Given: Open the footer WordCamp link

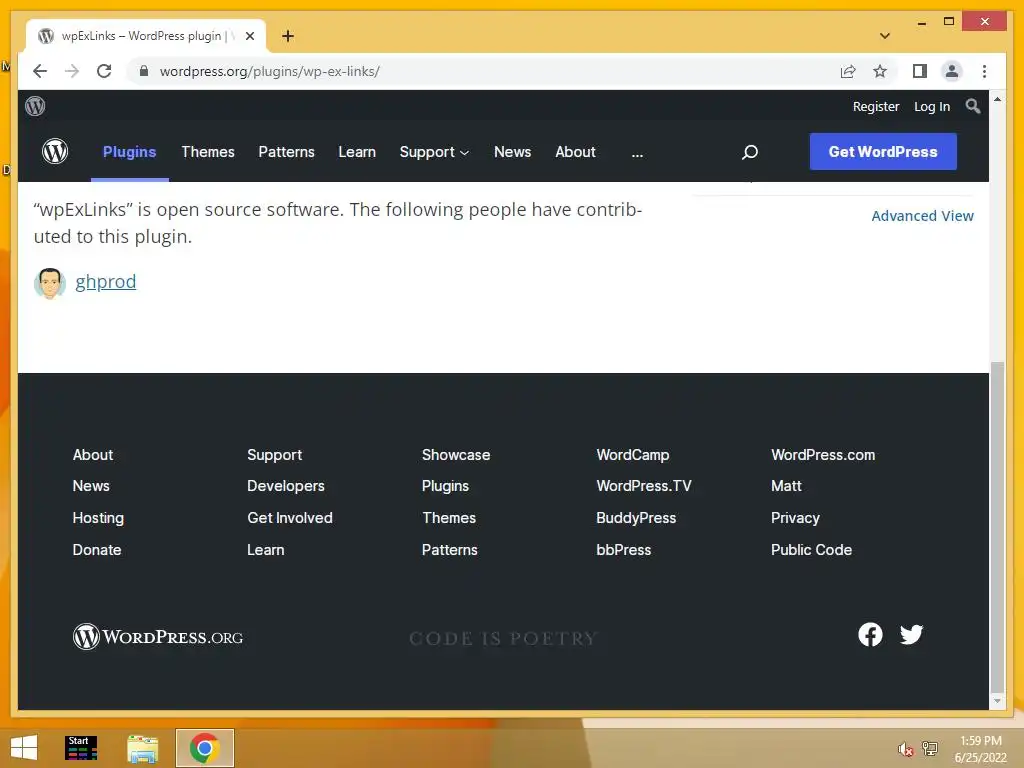Looking at the screenshot, I should (x=633, y=455).
